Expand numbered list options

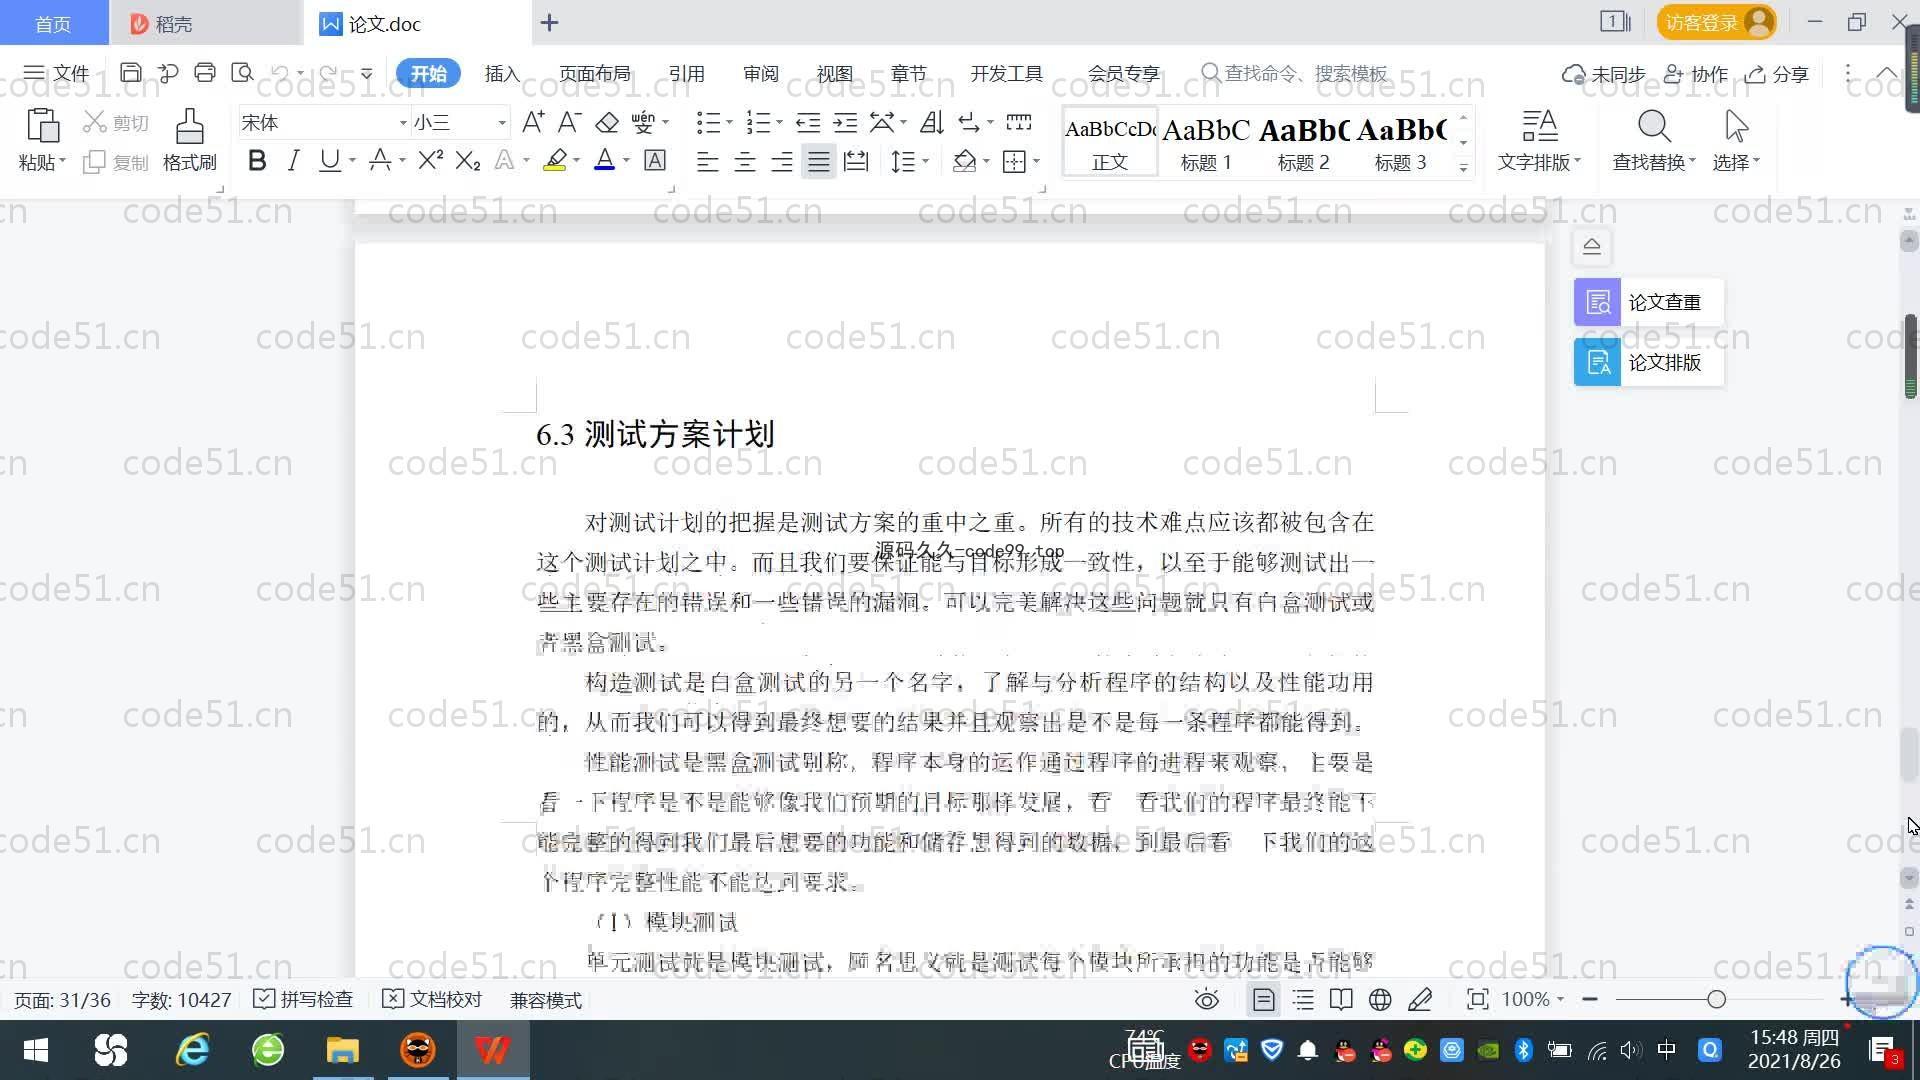[x=779, y=123]
